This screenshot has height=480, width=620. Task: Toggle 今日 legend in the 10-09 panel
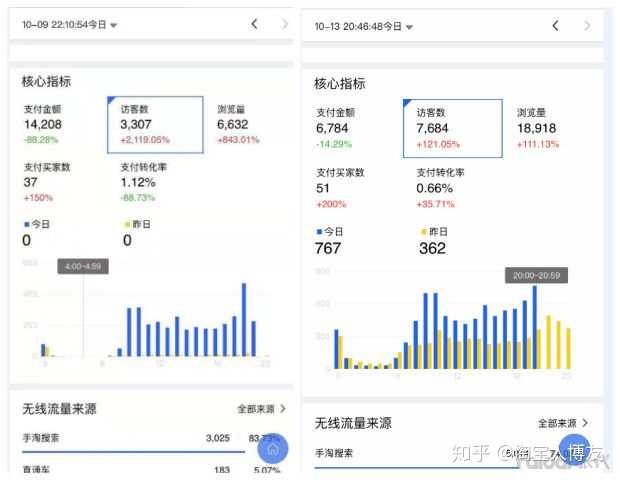35,233
